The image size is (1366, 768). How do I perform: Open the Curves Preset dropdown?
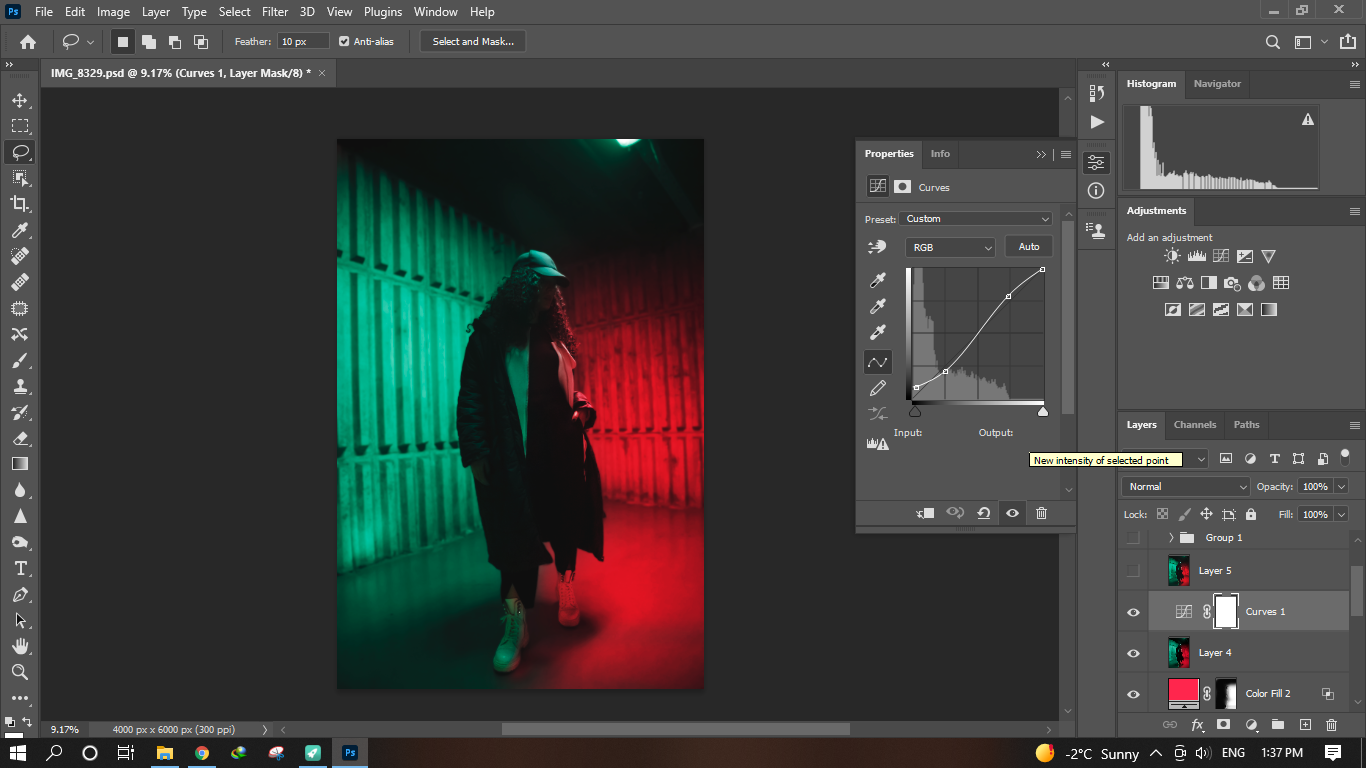pos(976,219)
